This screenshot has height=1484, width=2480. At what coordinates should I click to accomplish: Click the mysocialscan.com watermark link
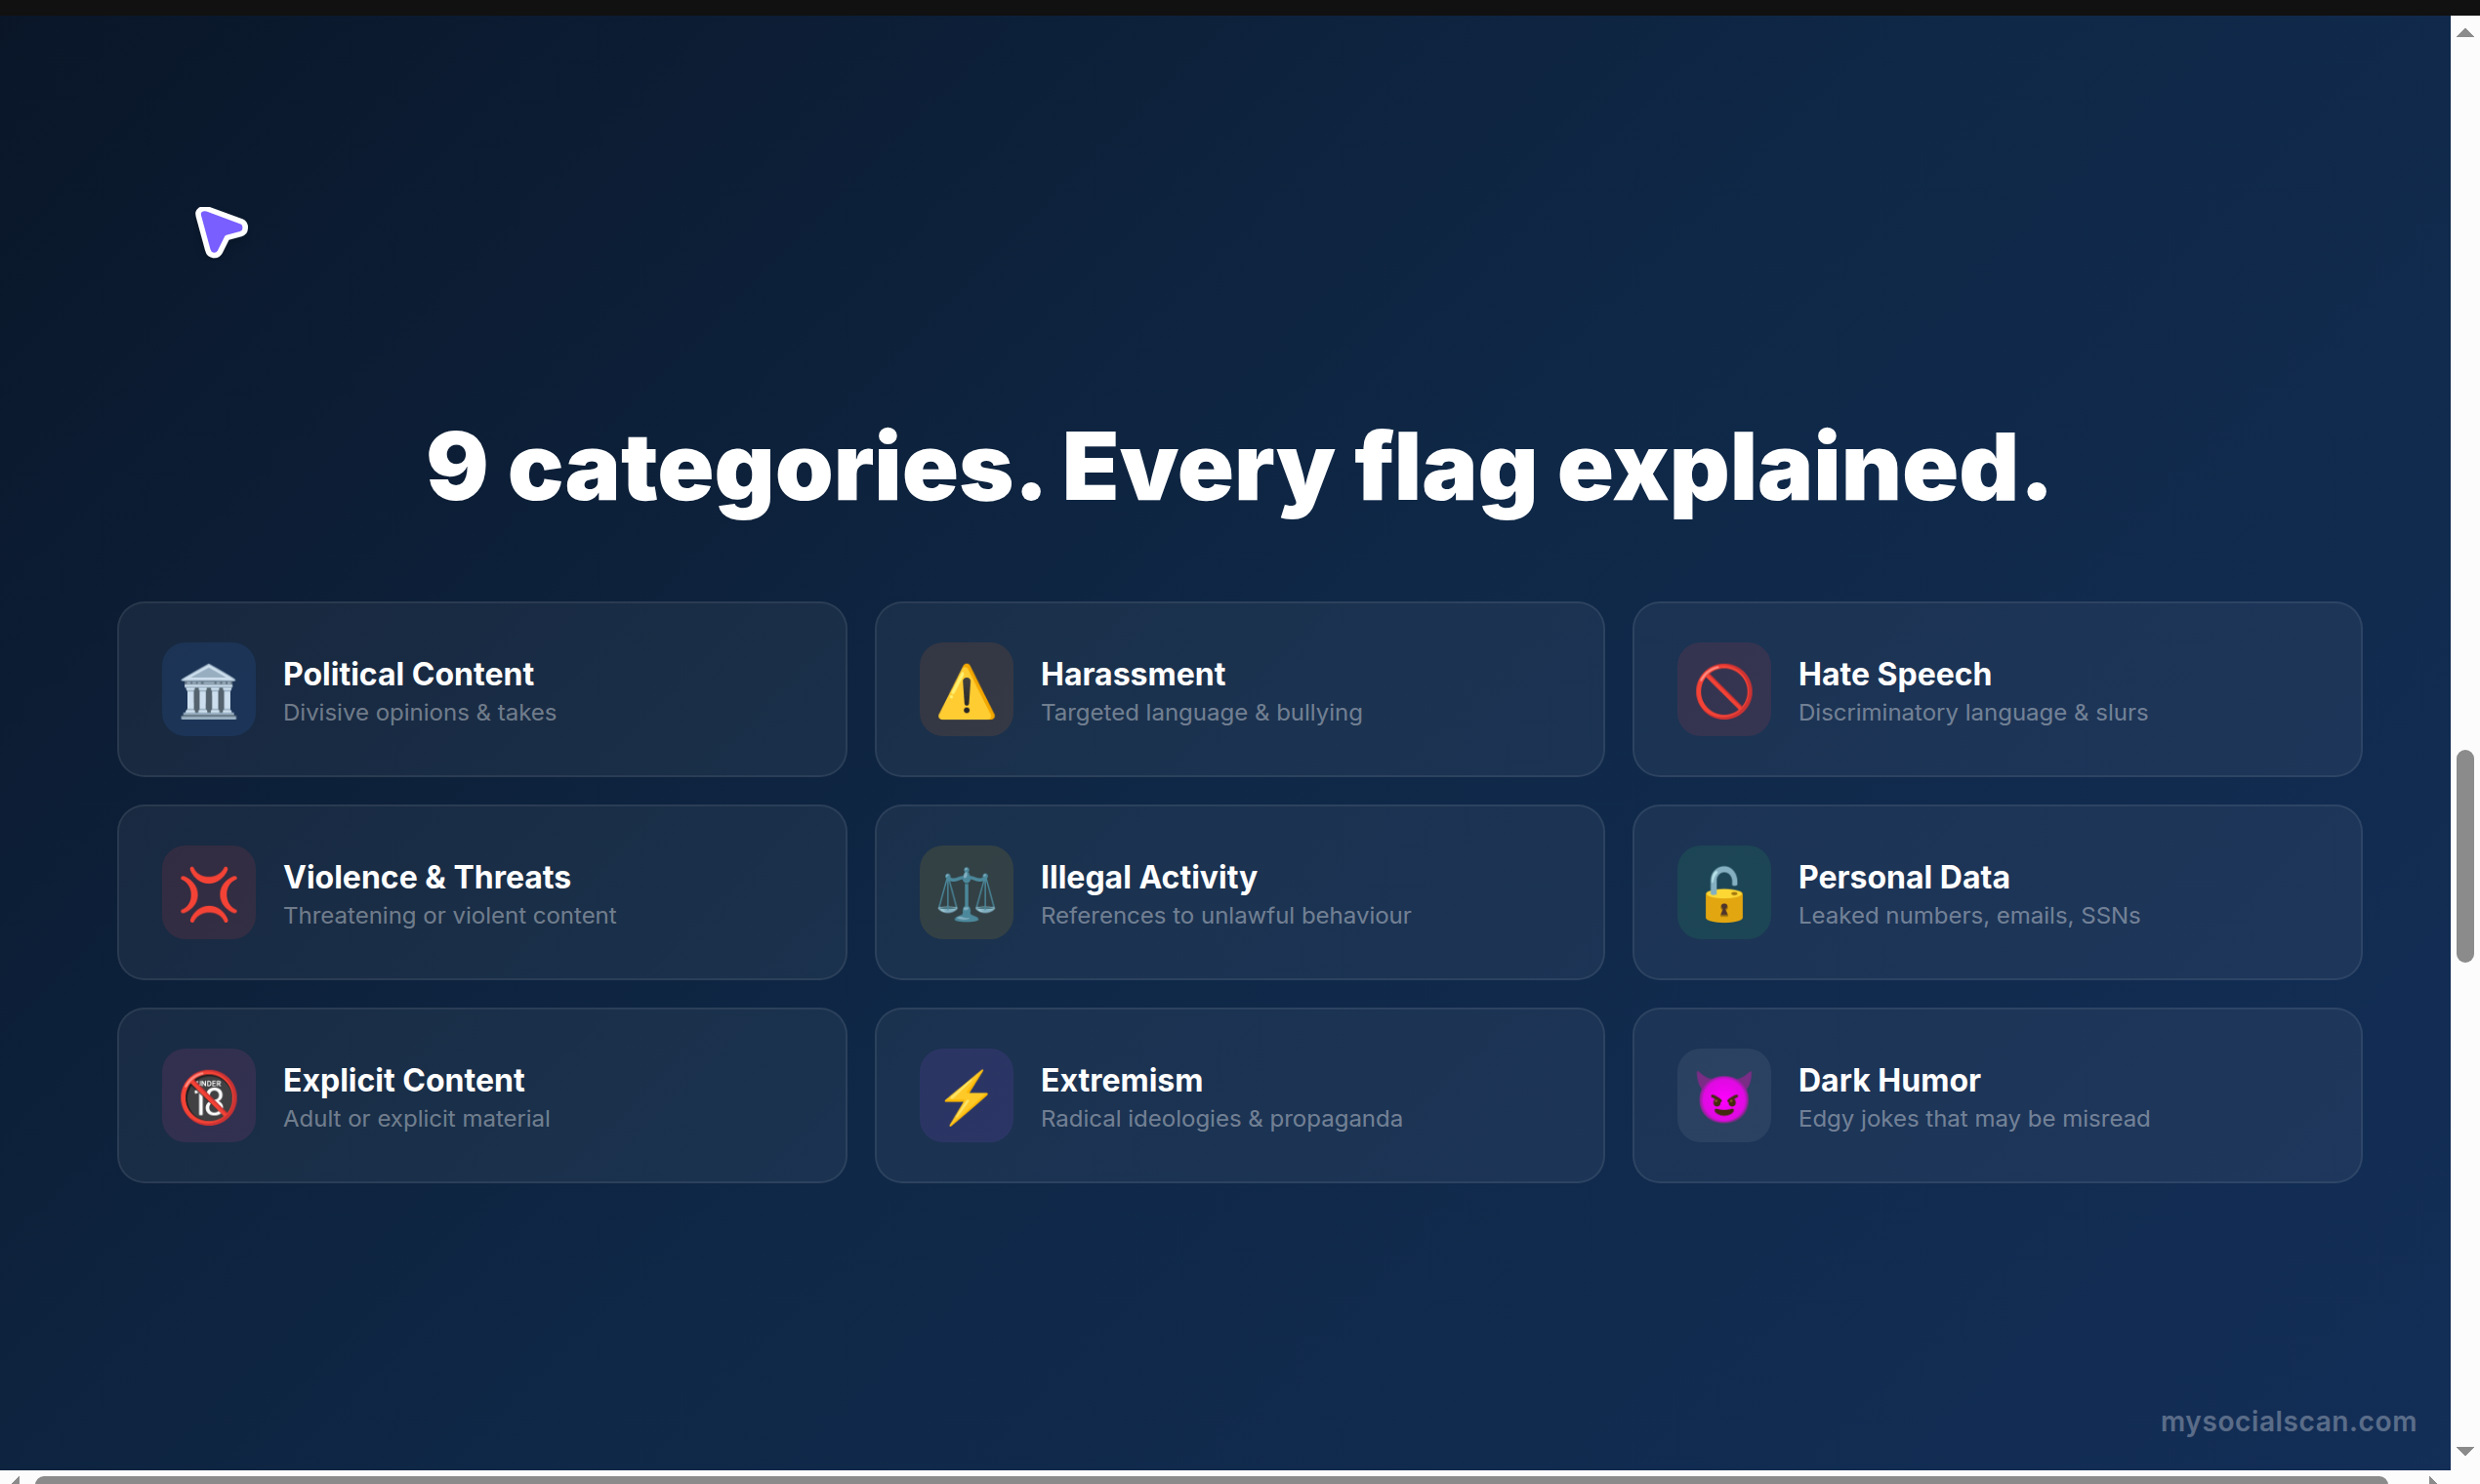2287,1421
